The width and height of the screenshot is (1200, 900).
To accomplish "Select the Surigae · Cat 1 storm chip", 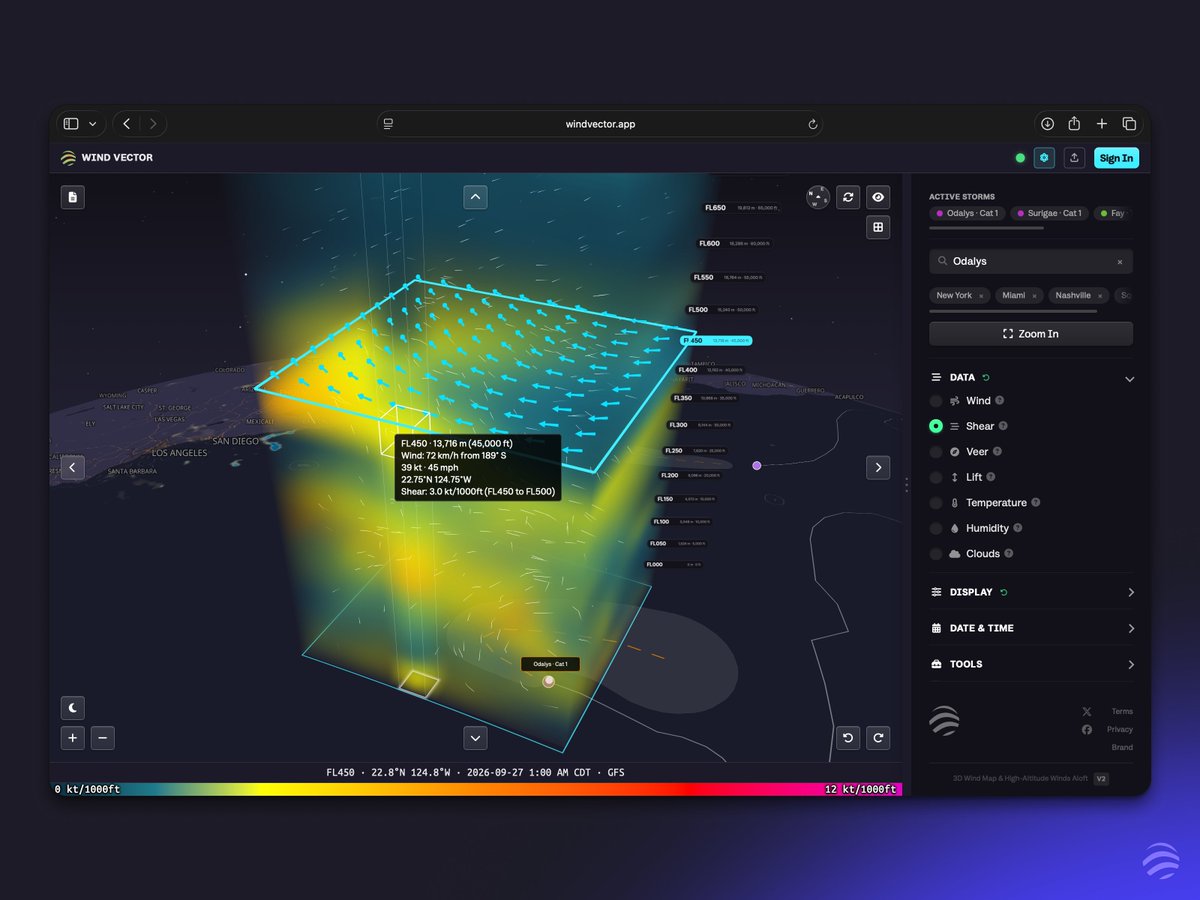I will [1047, 213].
